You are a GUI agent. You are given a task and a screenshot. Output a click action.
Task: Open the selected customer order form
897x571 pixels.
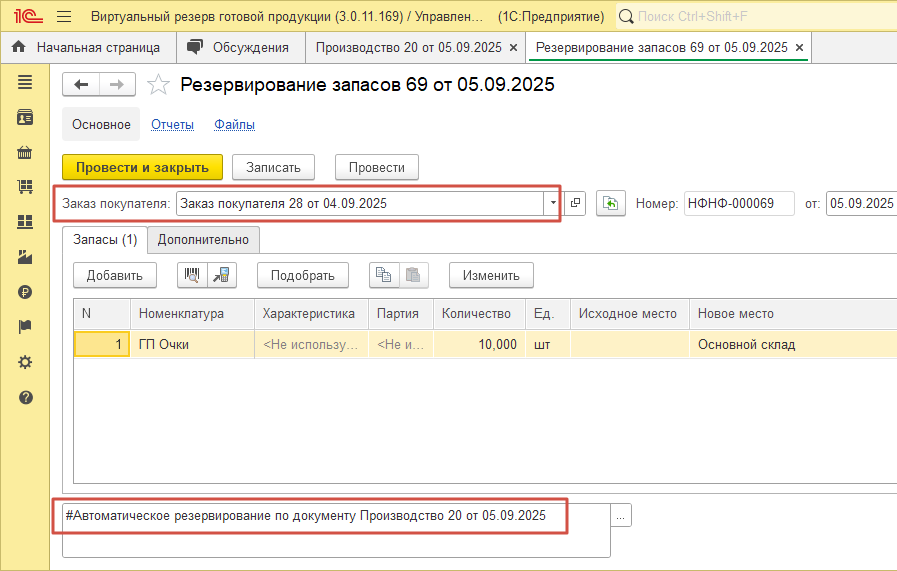pyautogui.click(x=575, y=203)
